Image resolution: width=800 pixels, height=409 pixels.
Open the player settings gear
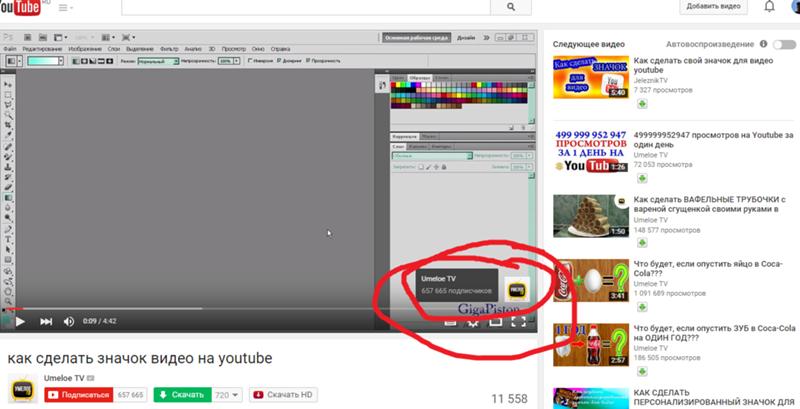472,322
